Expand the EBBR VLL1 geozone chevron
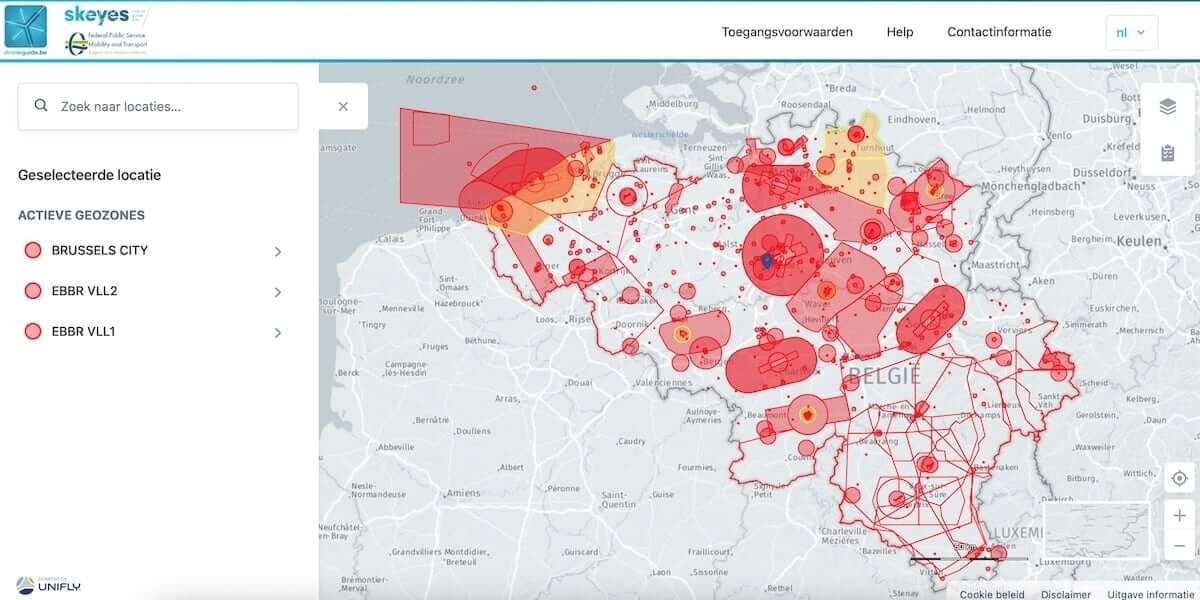This screenshot has width=1200, height=600. 277,332
